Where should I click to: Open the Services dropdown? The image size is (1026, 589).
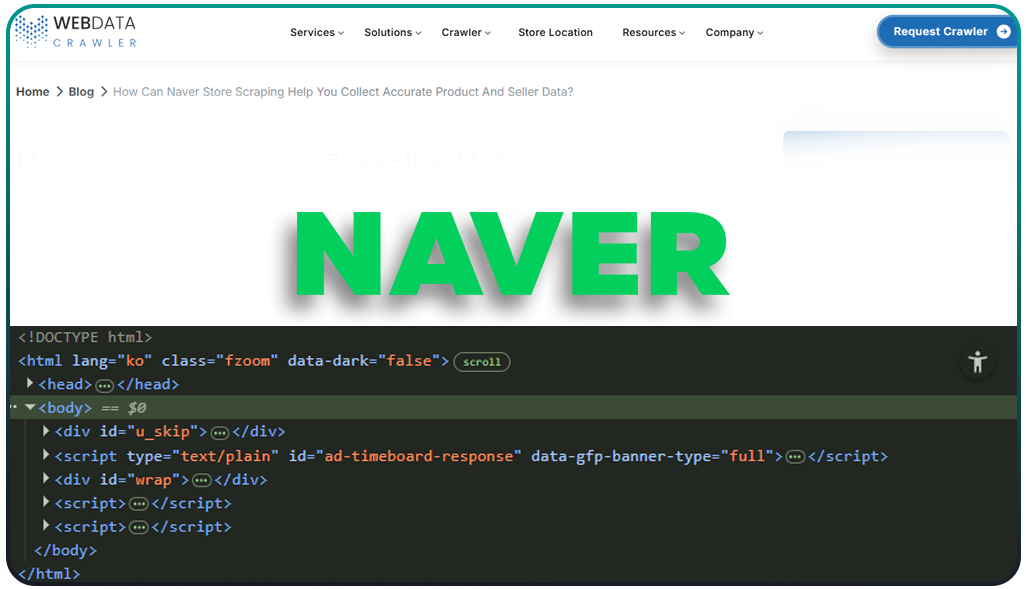316,32
